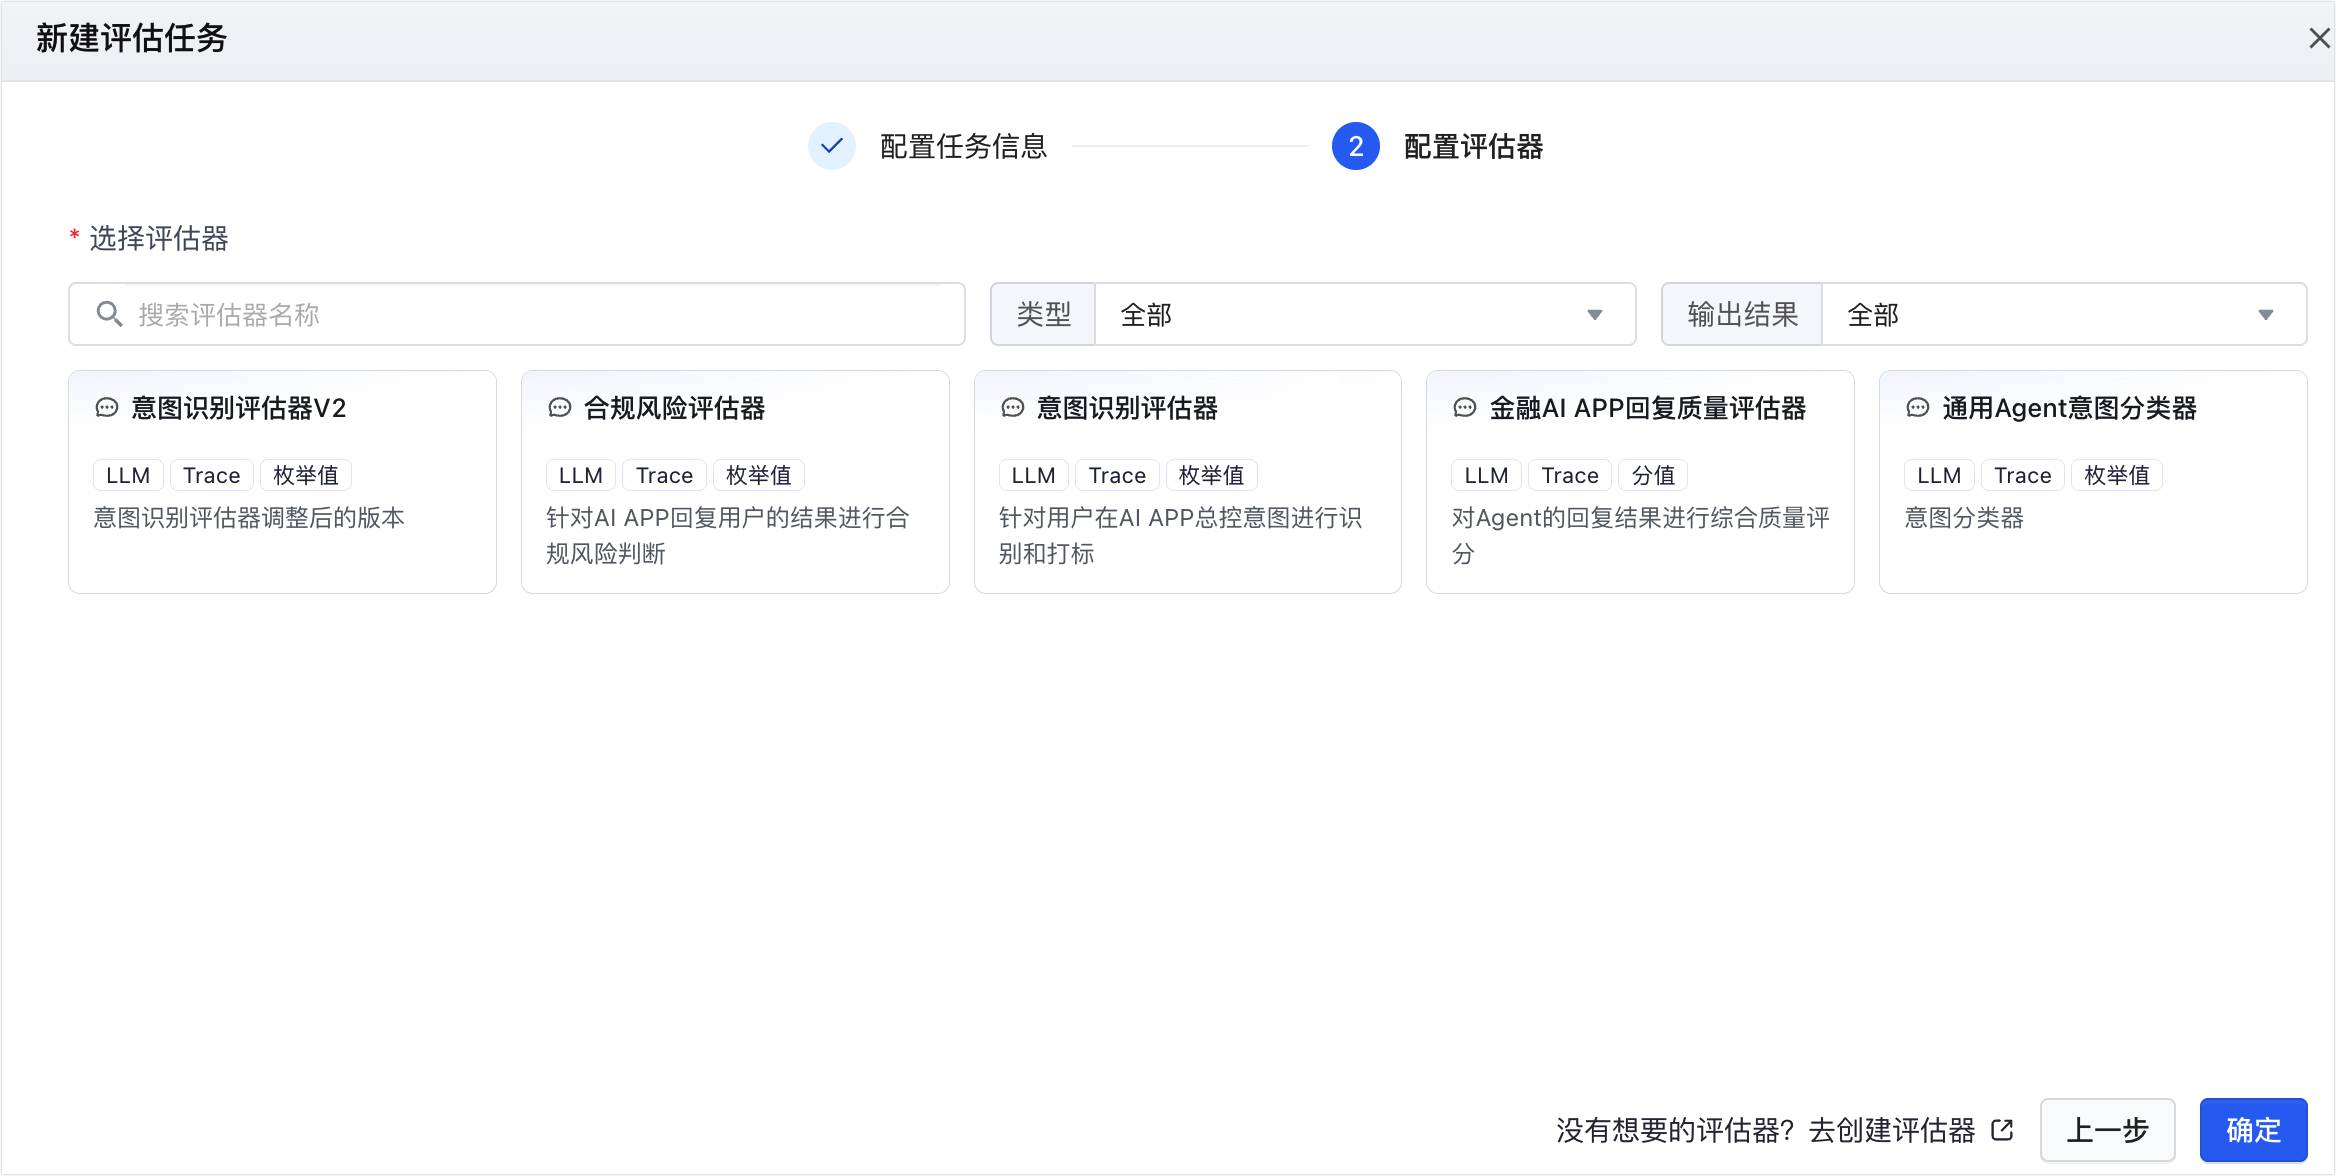
Task: Click the LLM tag on 意图识别评估器 card
Action: point(1034,475)
